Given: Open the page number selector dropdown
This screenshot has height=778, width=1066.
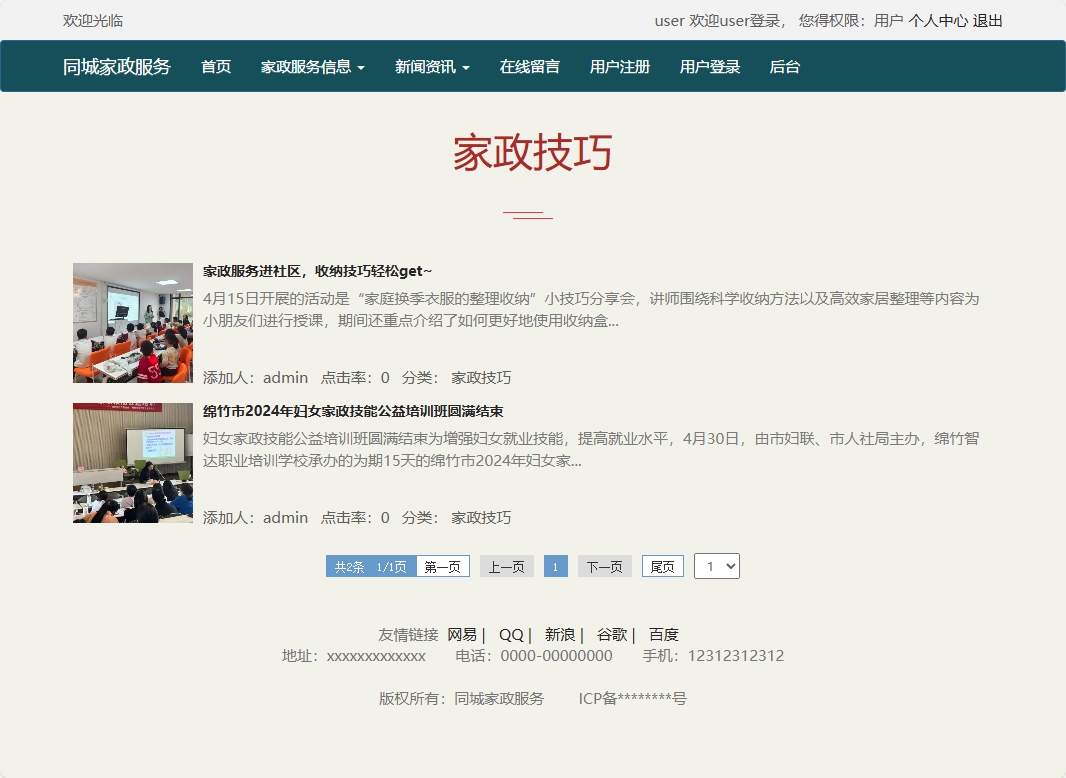Looking at the screenshot, I should [717, 565].
